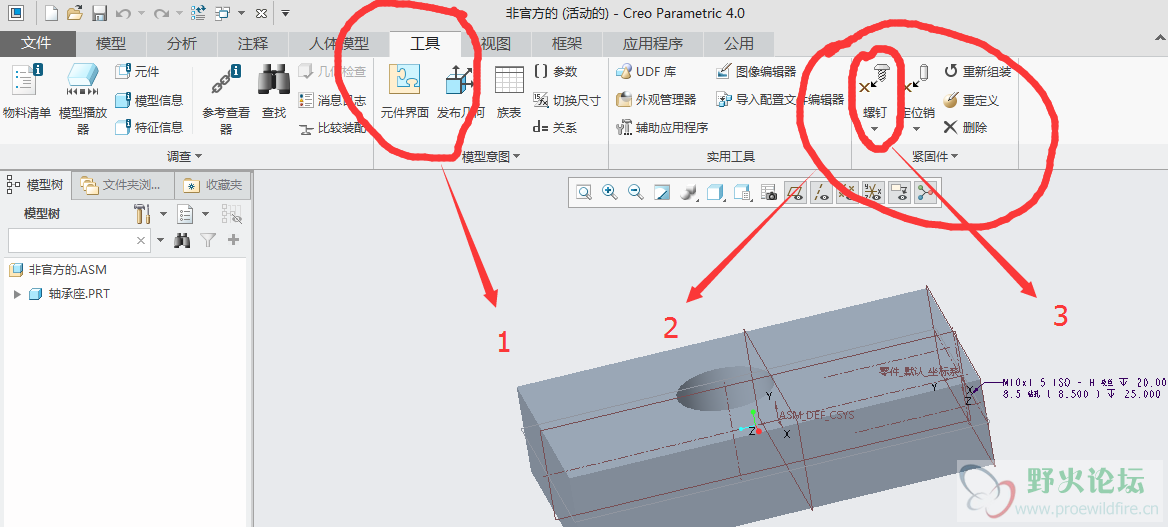Image resolution: width=1168 pixels, height=527 pixels.
Task: Click the 发布几何 publish geometry tool
Action: [460, 92]
